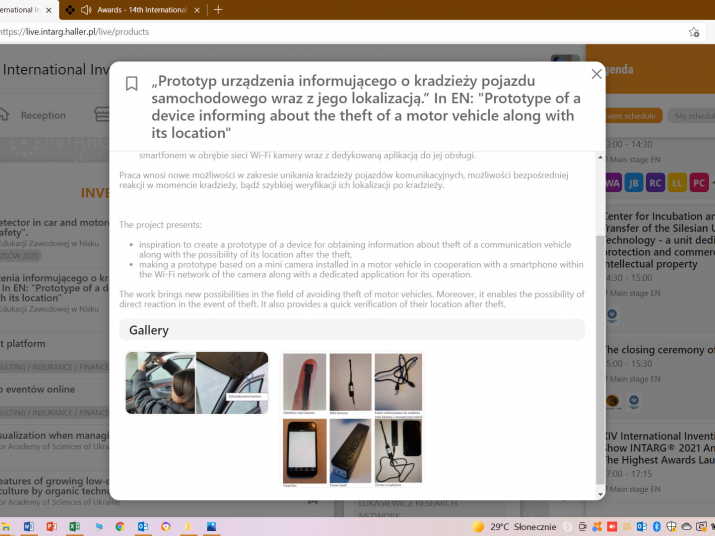Screen dimensions: 715x536
Task: Click the yellow LL speaker badge
Action: point(677,183)
